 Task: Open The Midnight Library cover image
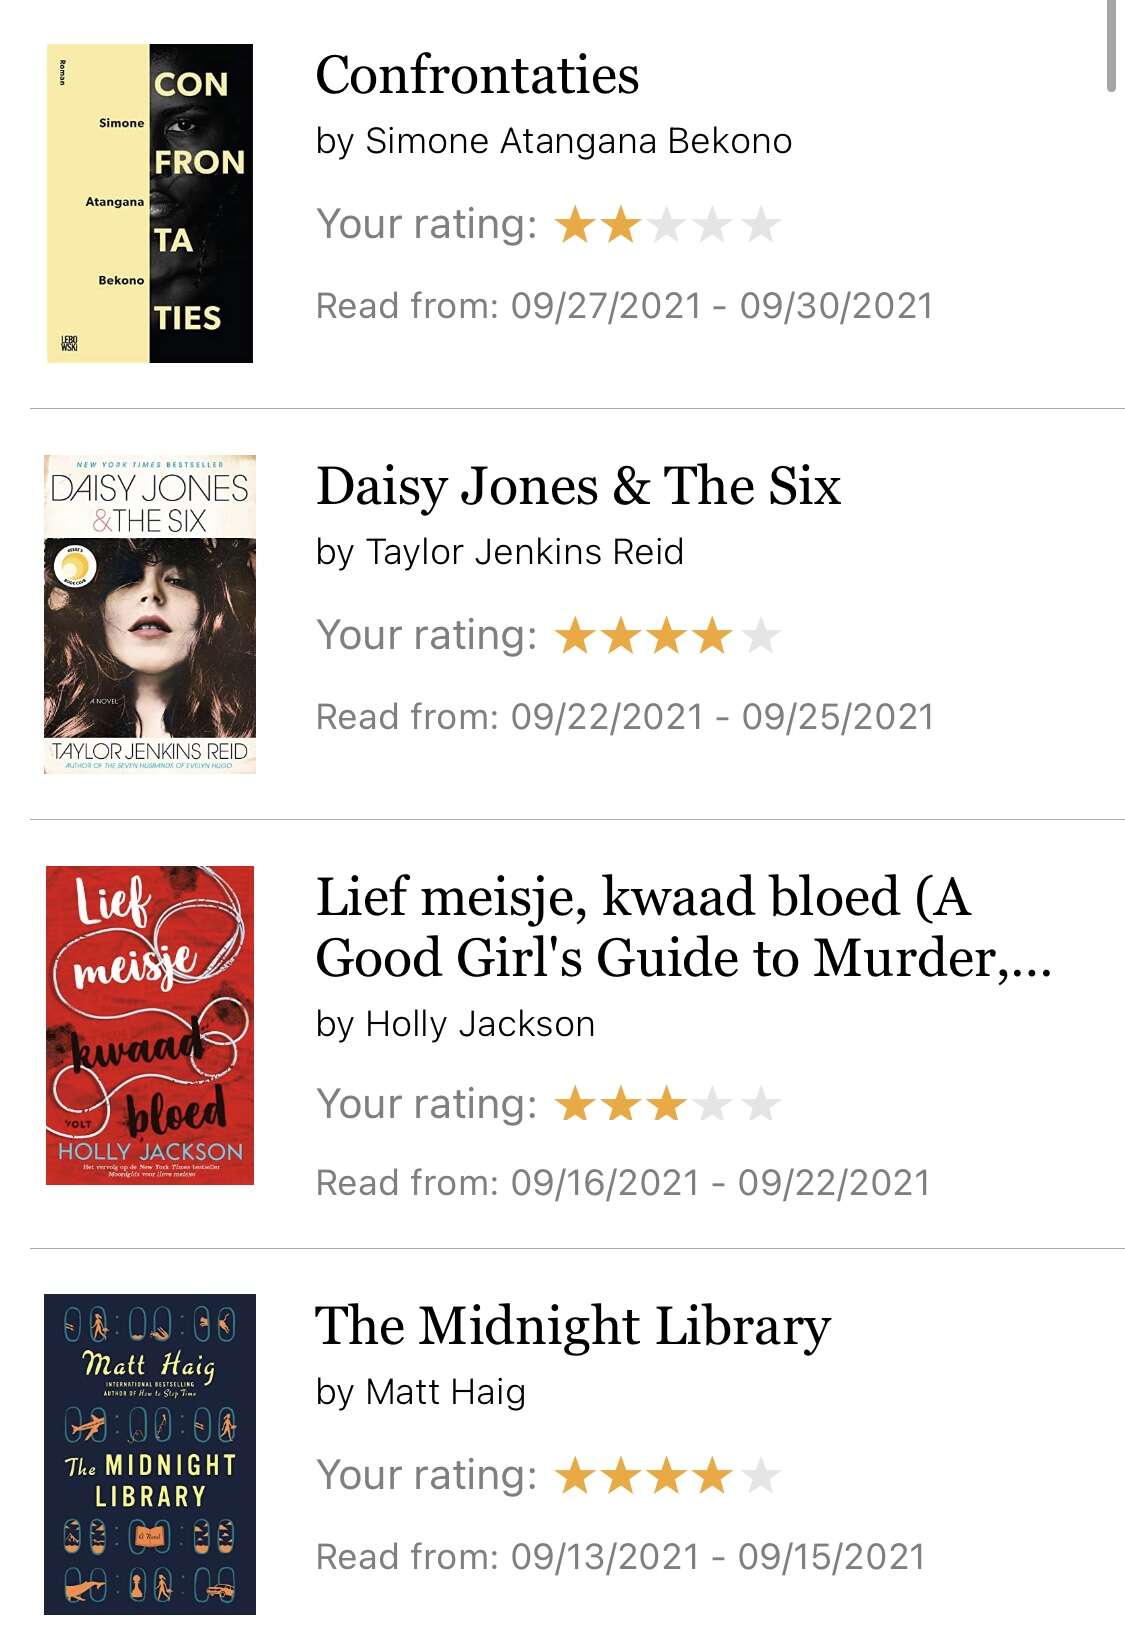pyautogui.click(x=150, y=1454)
